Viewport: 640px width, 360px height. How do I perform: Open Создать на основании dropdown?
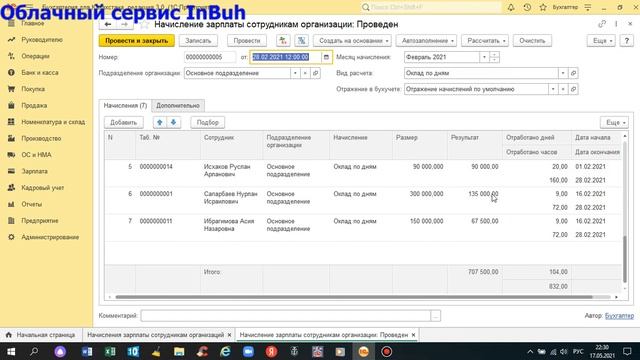pyautogui.click(x=353, y=40)
